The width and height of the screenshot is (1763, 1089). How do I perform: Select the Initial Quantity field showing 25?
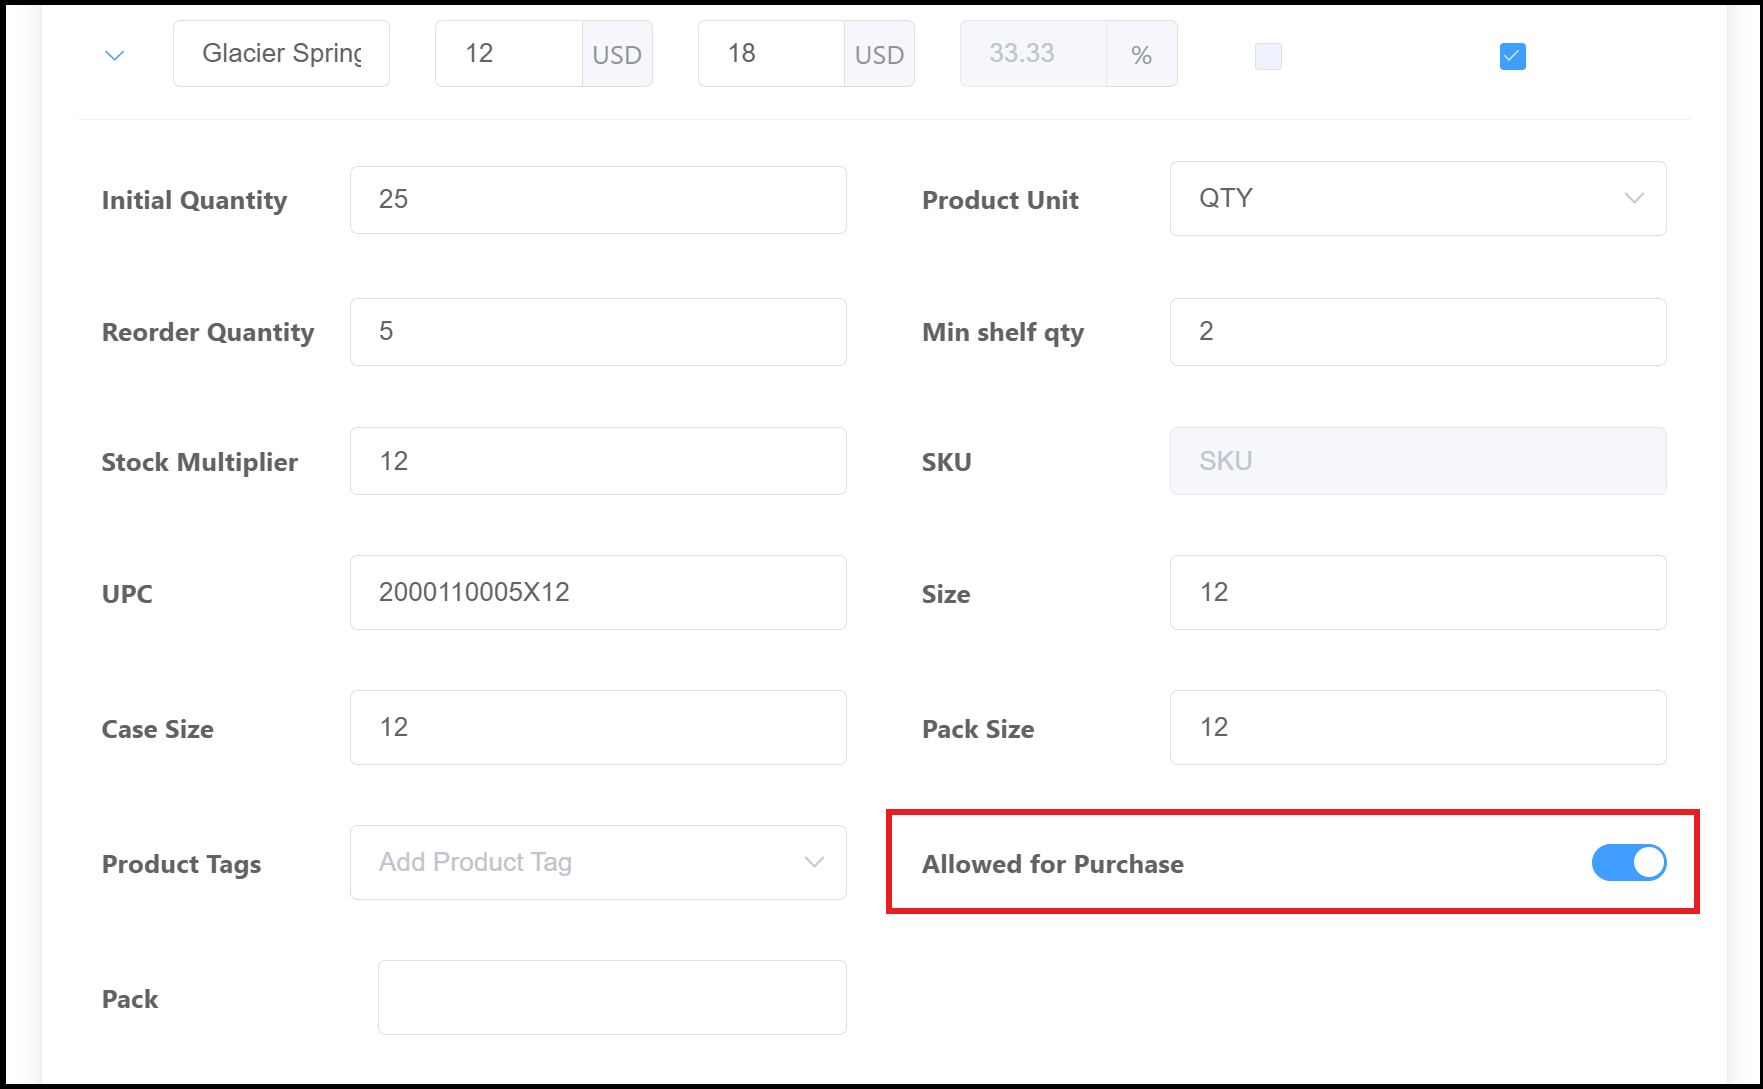[597, 199]
